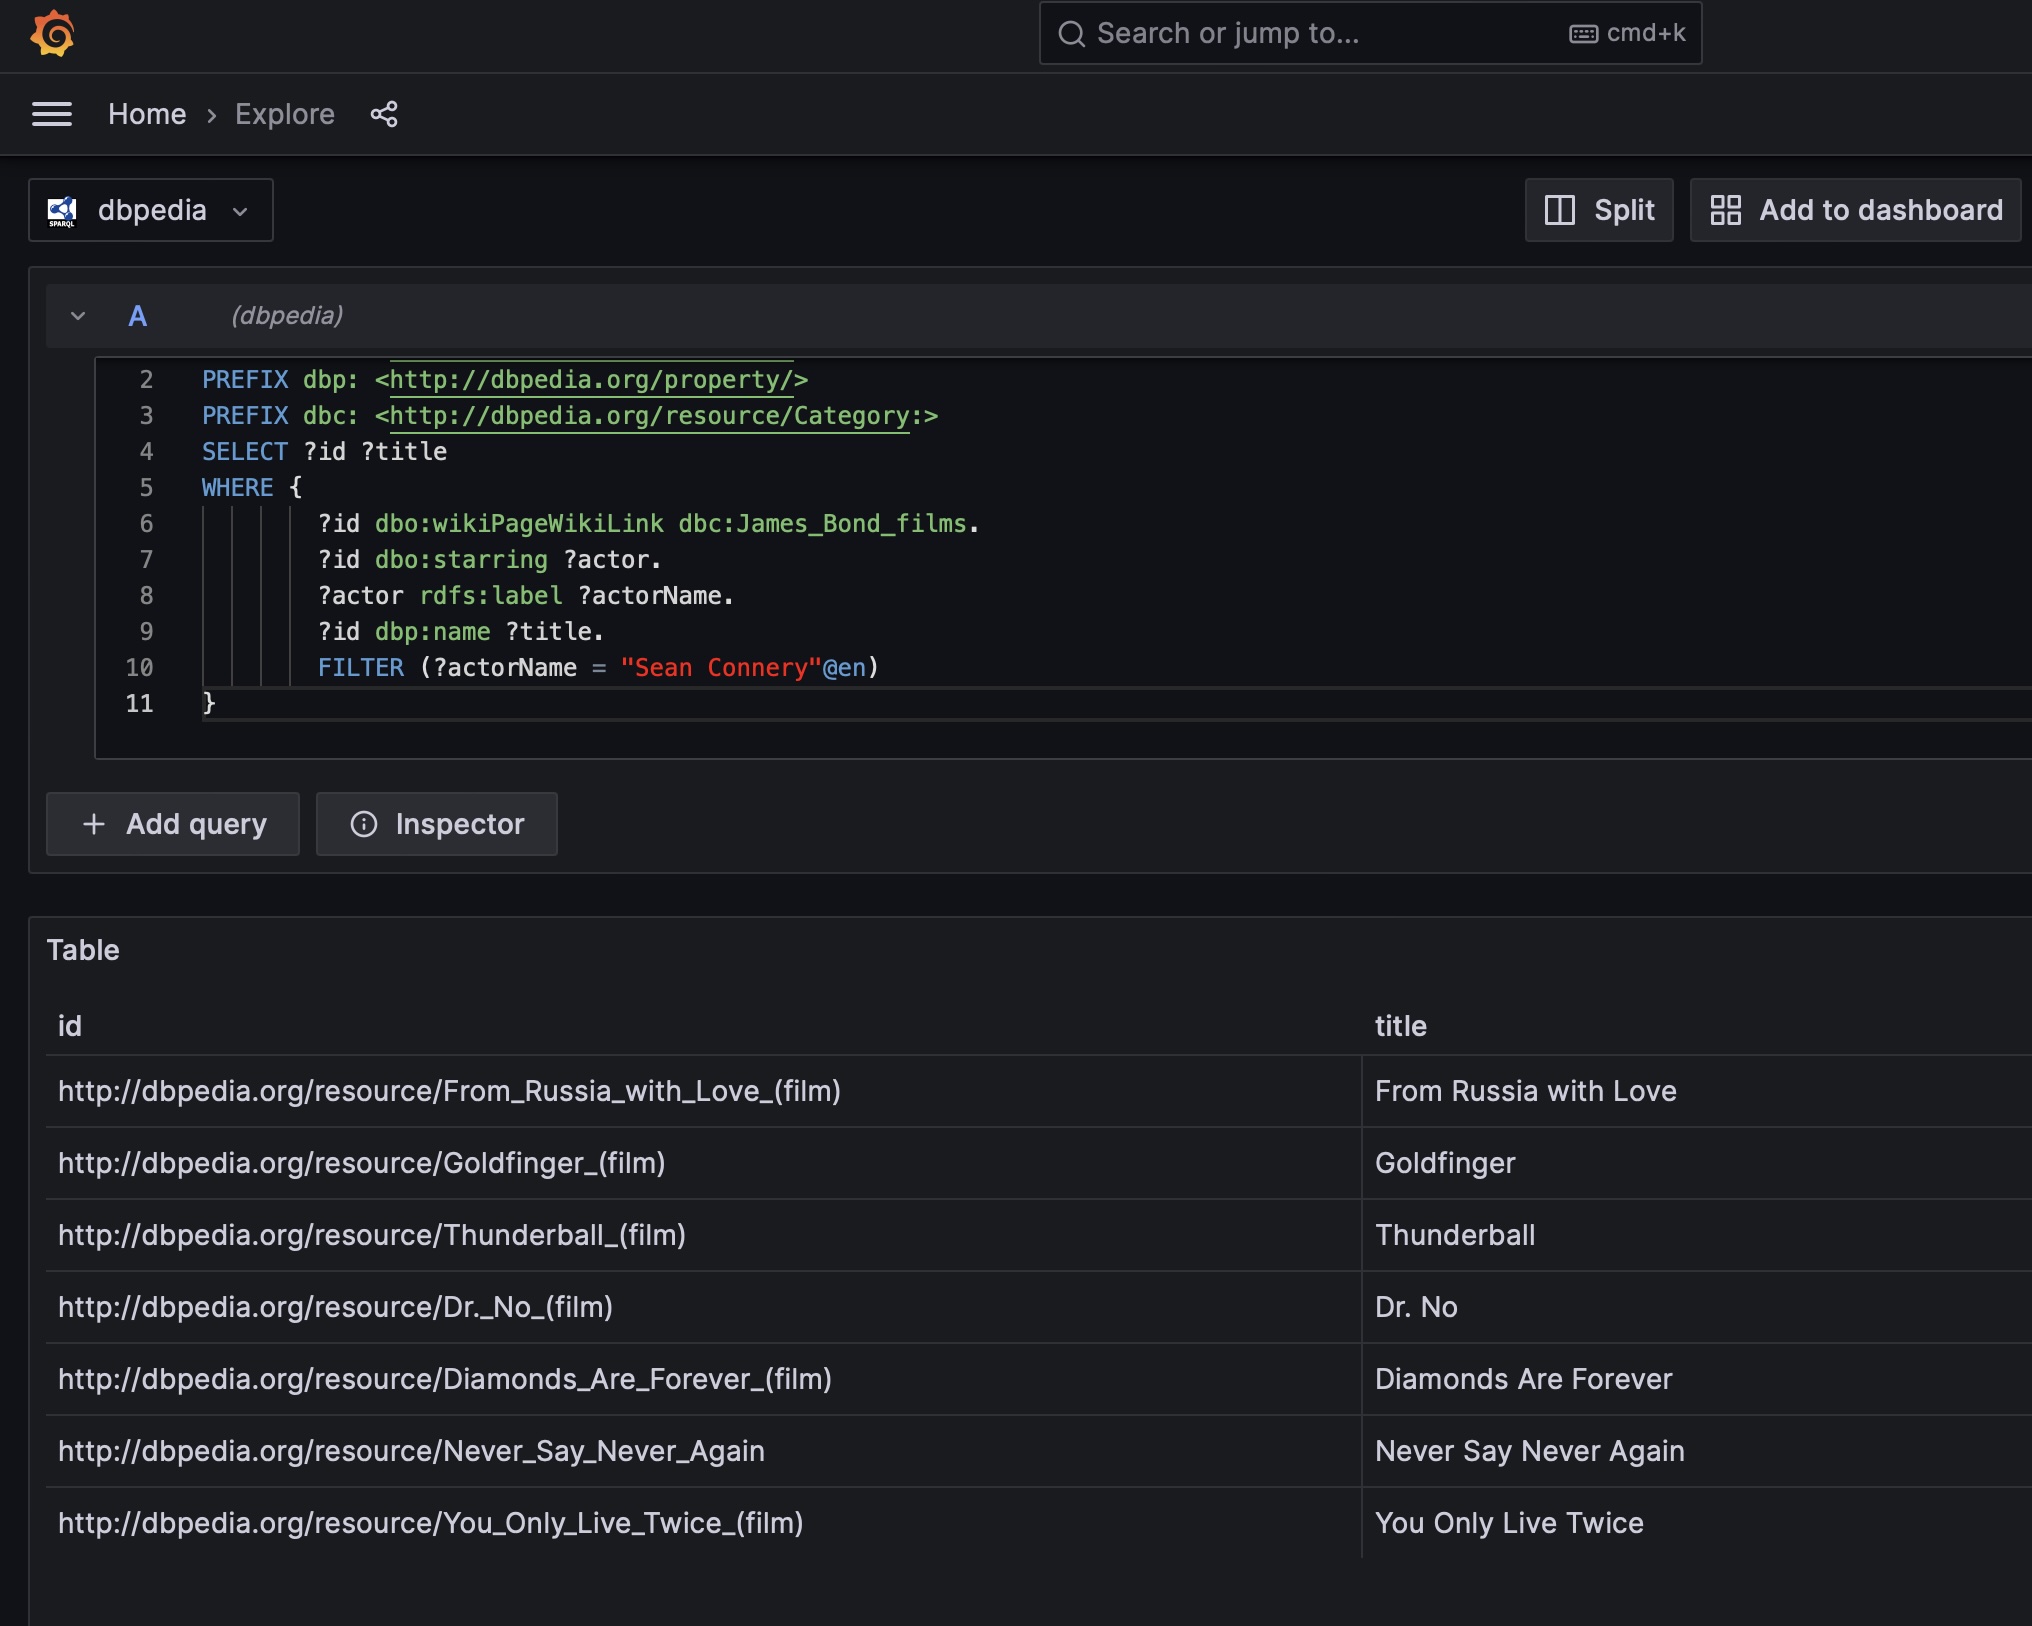Click the Grafana logo icon
This screenshot has height=1626, width=2032.
[52, 34]
